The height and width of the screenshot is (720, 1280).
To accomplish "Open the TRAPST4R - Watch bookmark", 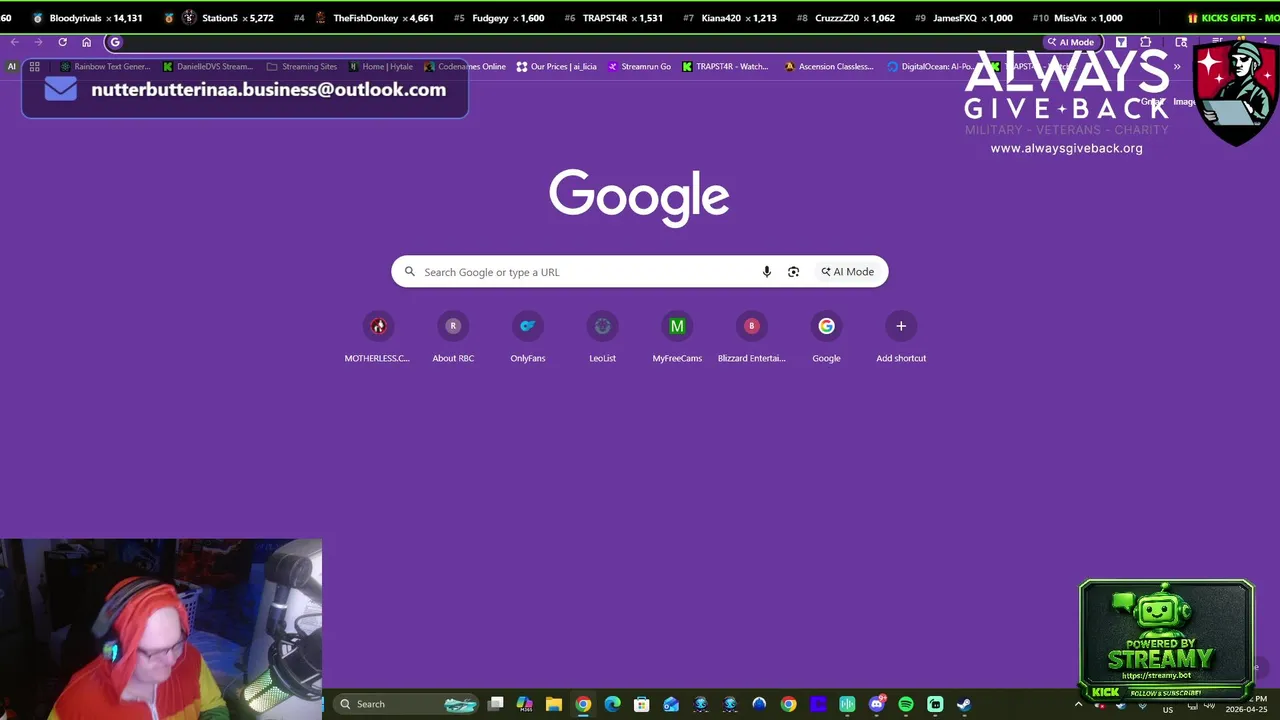I will 726,67.
